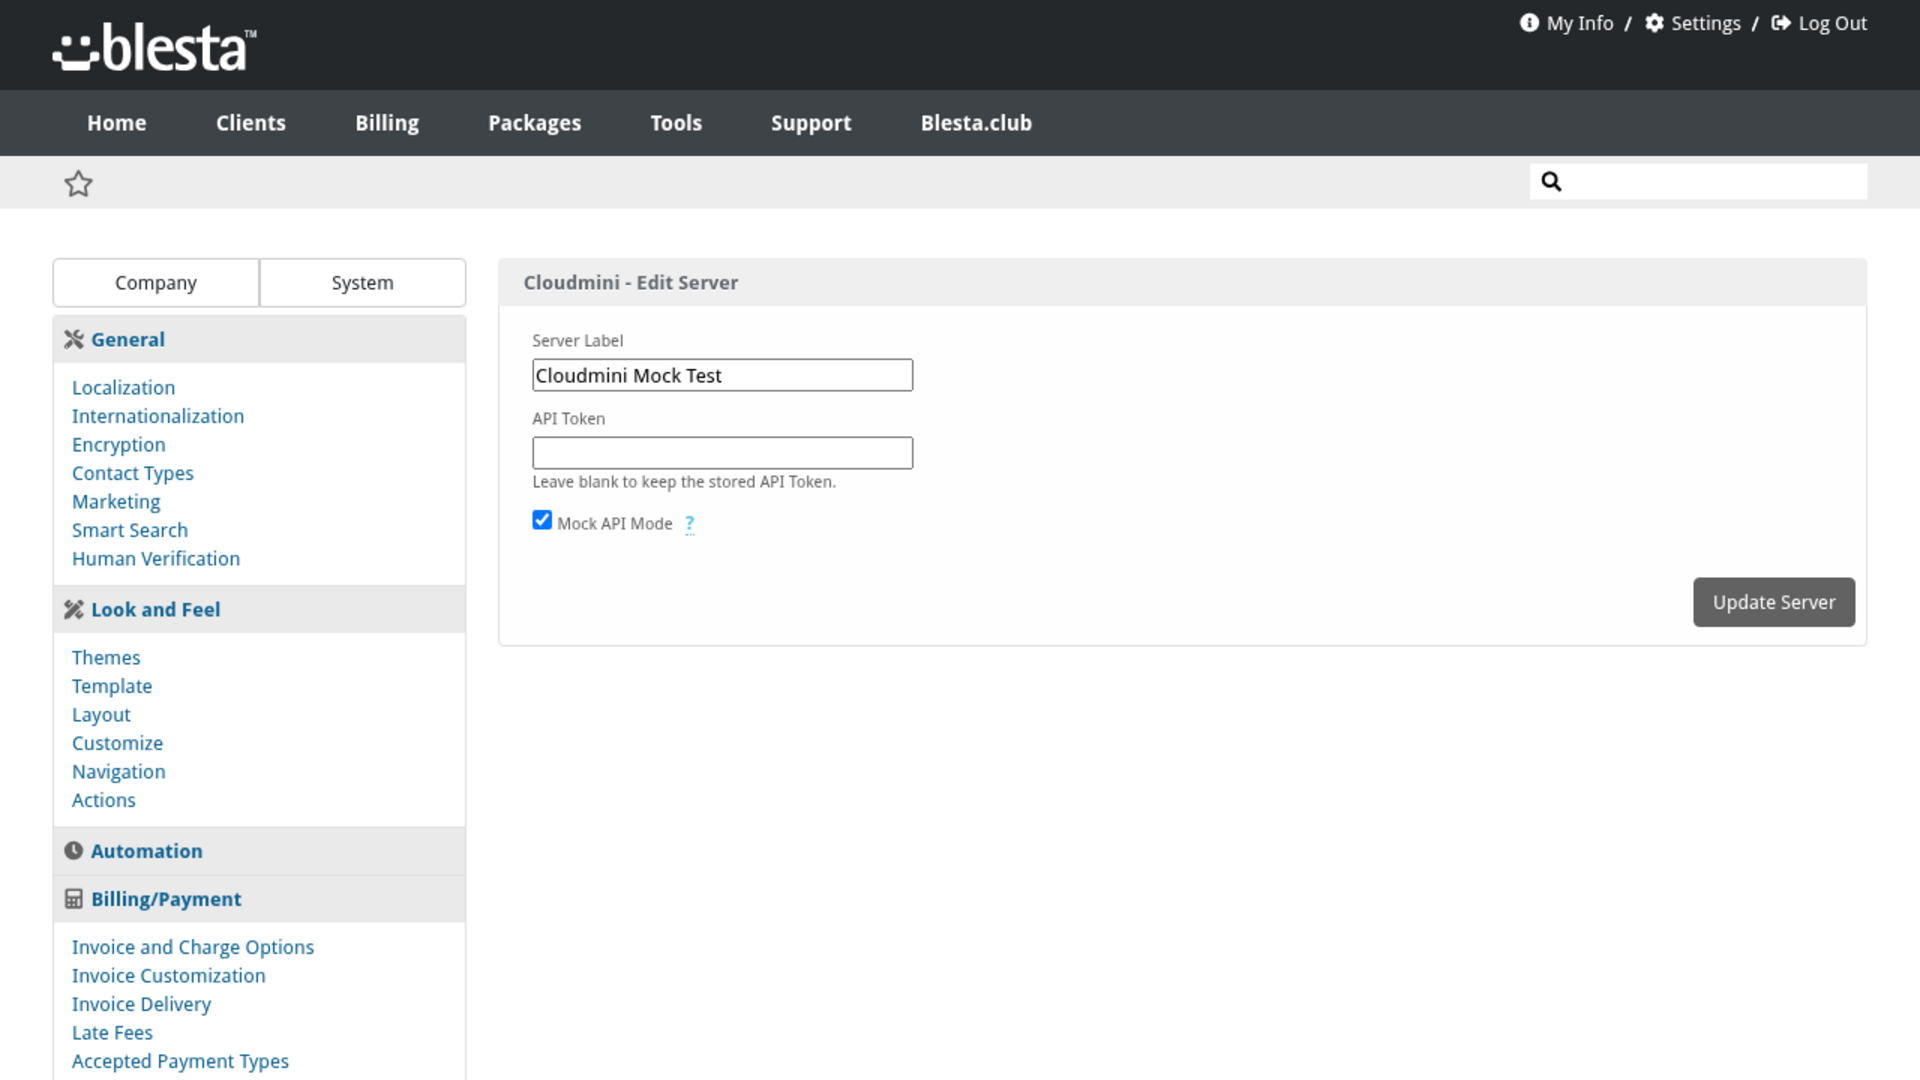Click the Log Out arrow icon
Image resolution: width=1920 pixels, height=1080 pixels.
click(x=1781, y=23)
